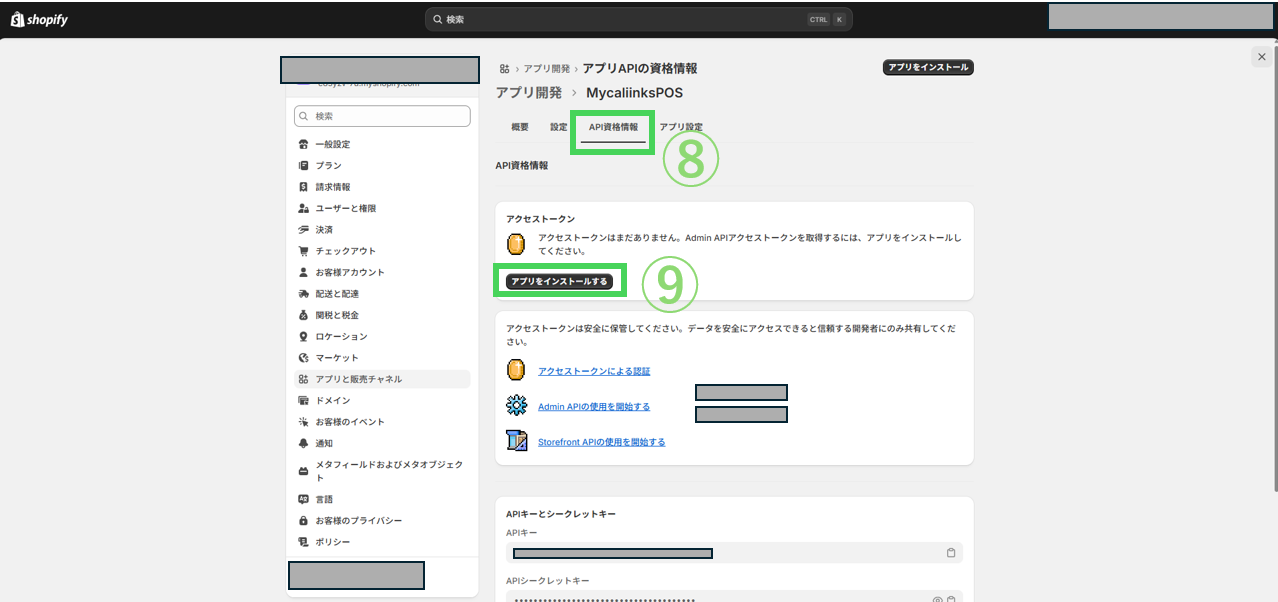Open アクセストークンによる認証 link
Screen dimensions: 1278x602
594,371
